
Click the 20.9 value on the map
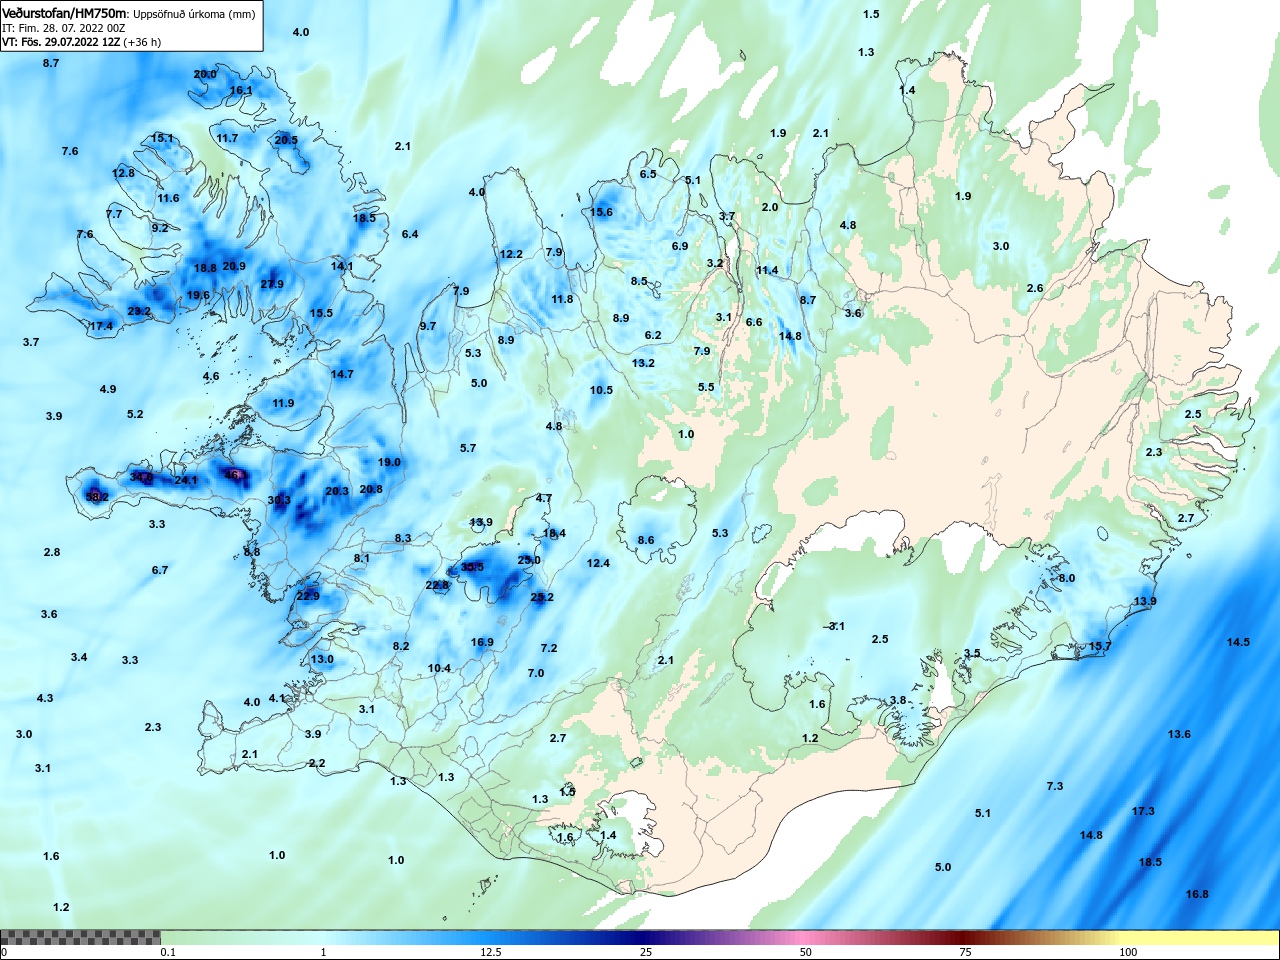pyautogui.click(x=234, y=266)
